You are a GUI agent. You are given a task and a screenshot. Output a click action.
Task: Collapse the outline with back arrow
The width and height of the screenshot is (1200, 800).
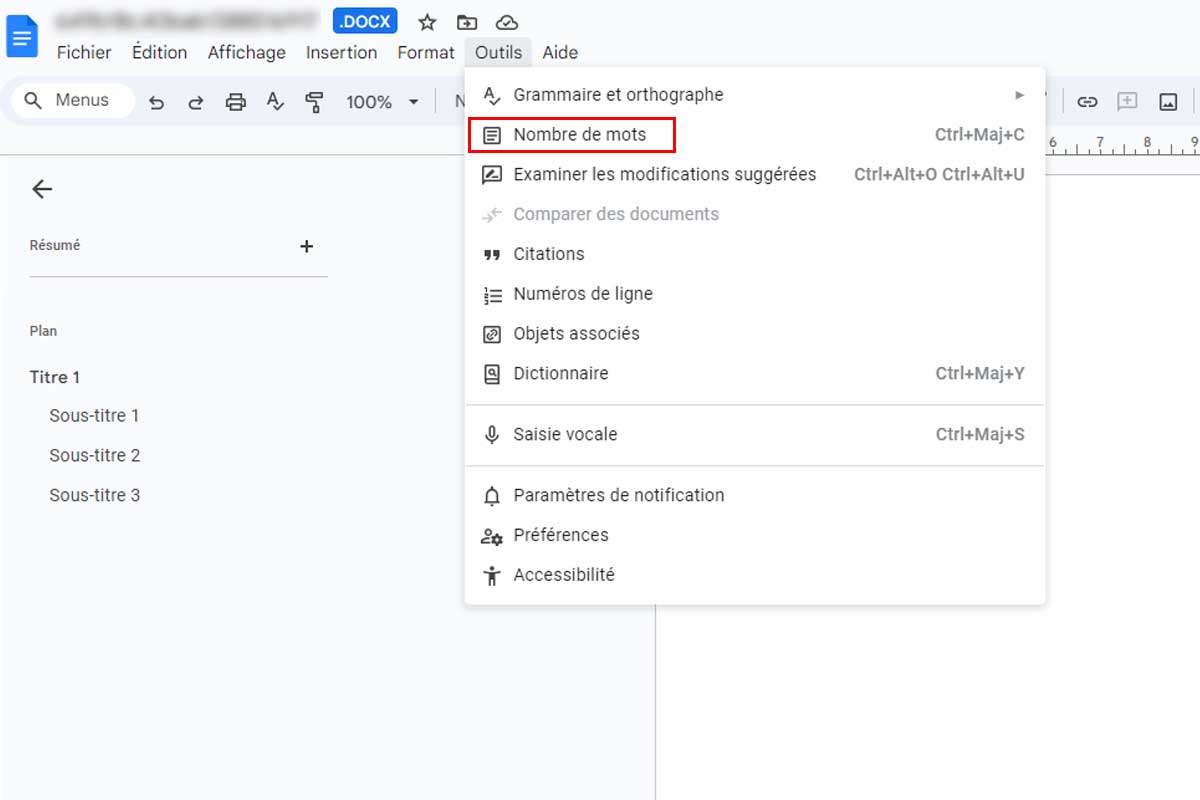point(42,189)
